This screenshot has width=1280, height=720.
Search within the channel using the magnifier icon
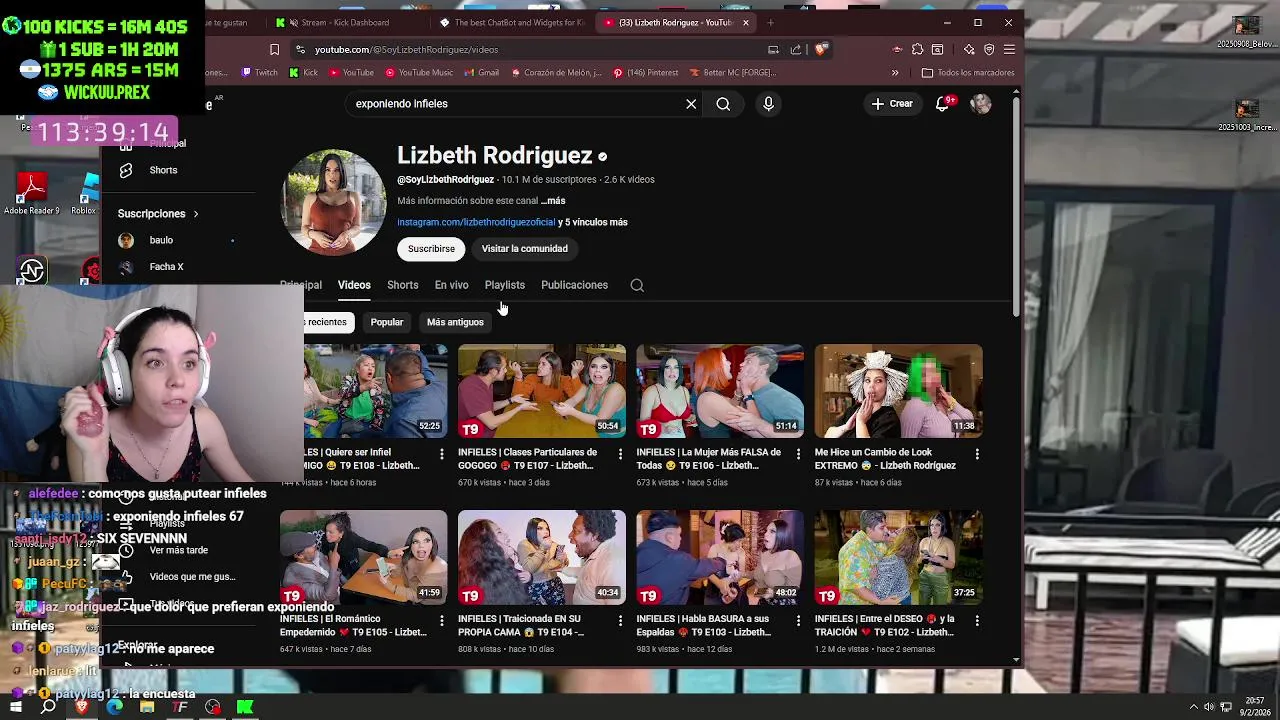tap(637, 285)
